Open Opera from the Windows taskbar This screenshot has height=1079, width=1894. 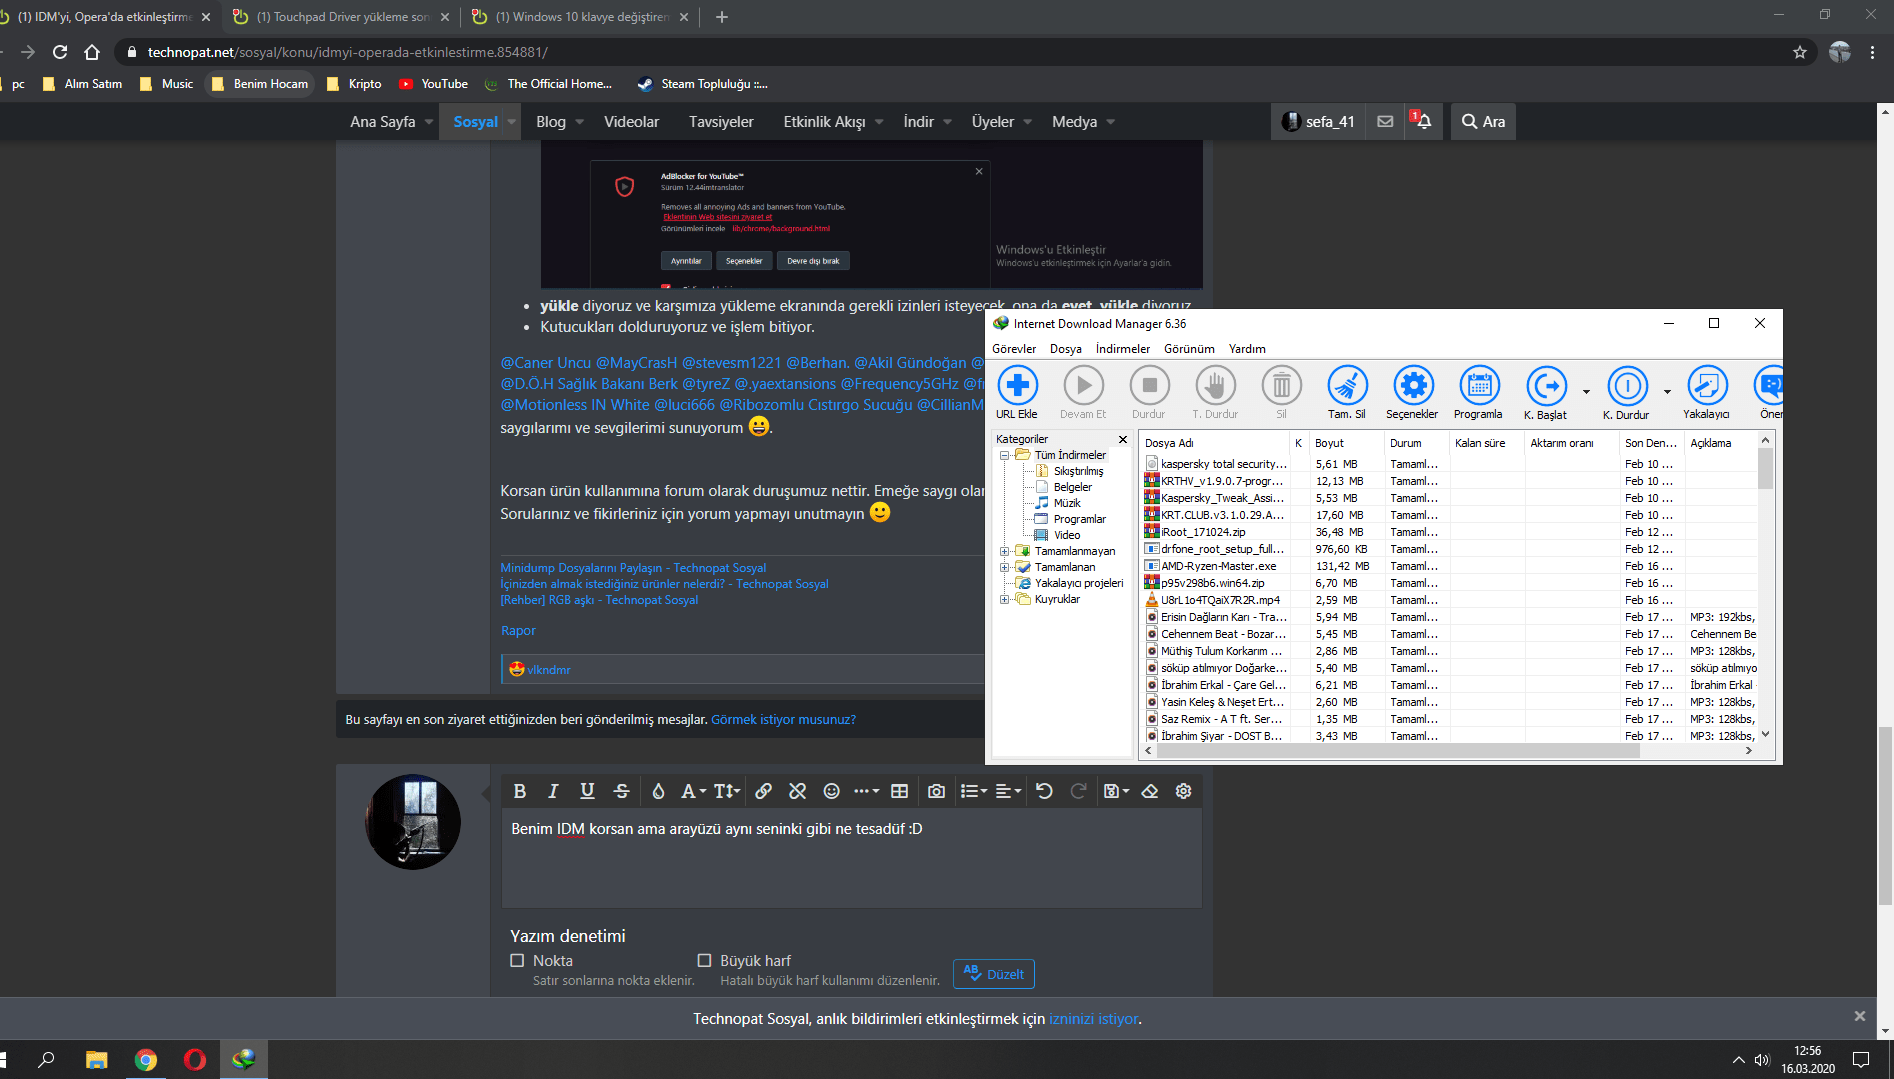(195, 1060)
